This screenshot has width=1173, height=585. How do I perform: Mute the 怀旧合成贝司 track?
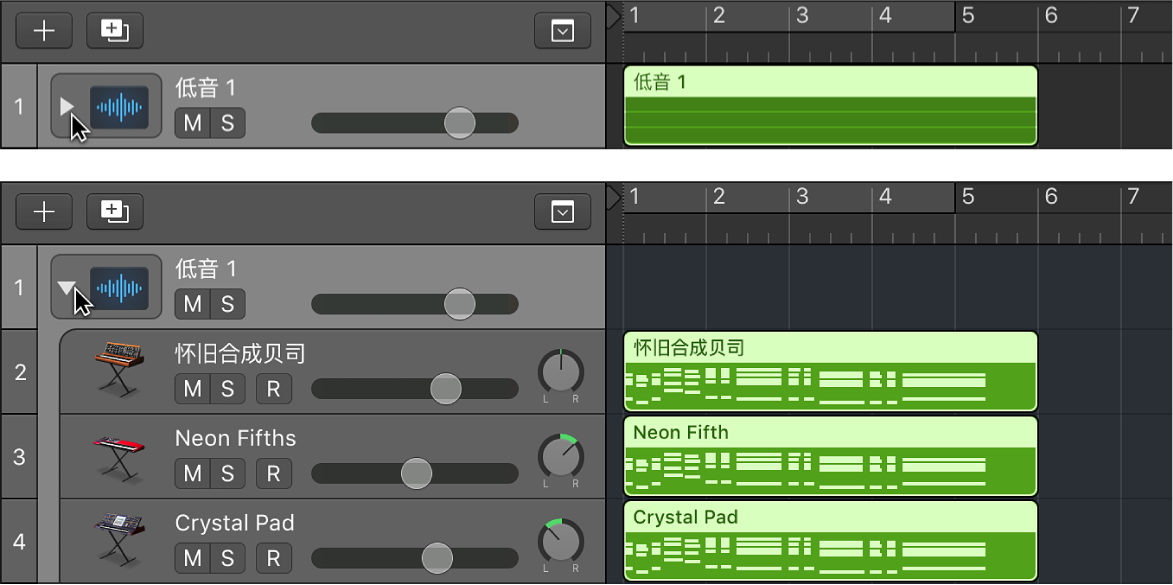coord(191,389)
